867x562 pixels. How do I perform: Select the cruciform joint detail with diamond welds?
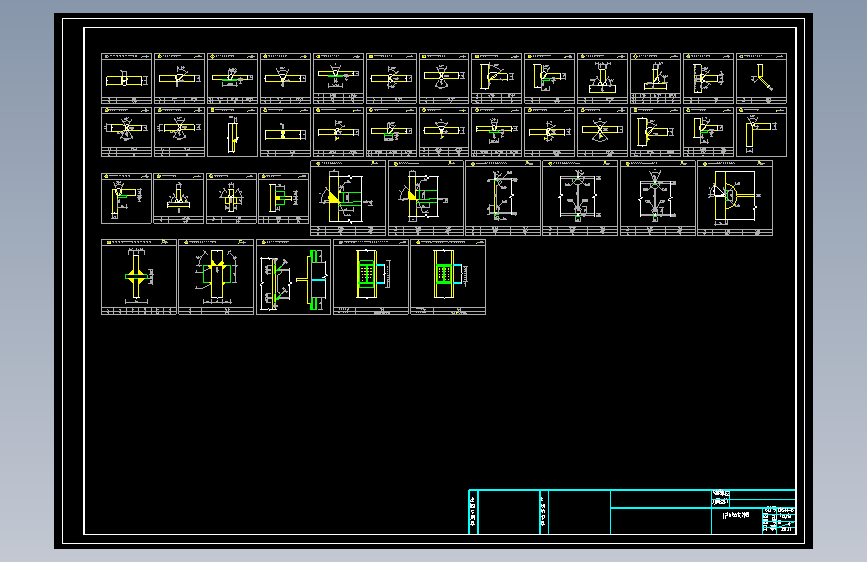139,277
